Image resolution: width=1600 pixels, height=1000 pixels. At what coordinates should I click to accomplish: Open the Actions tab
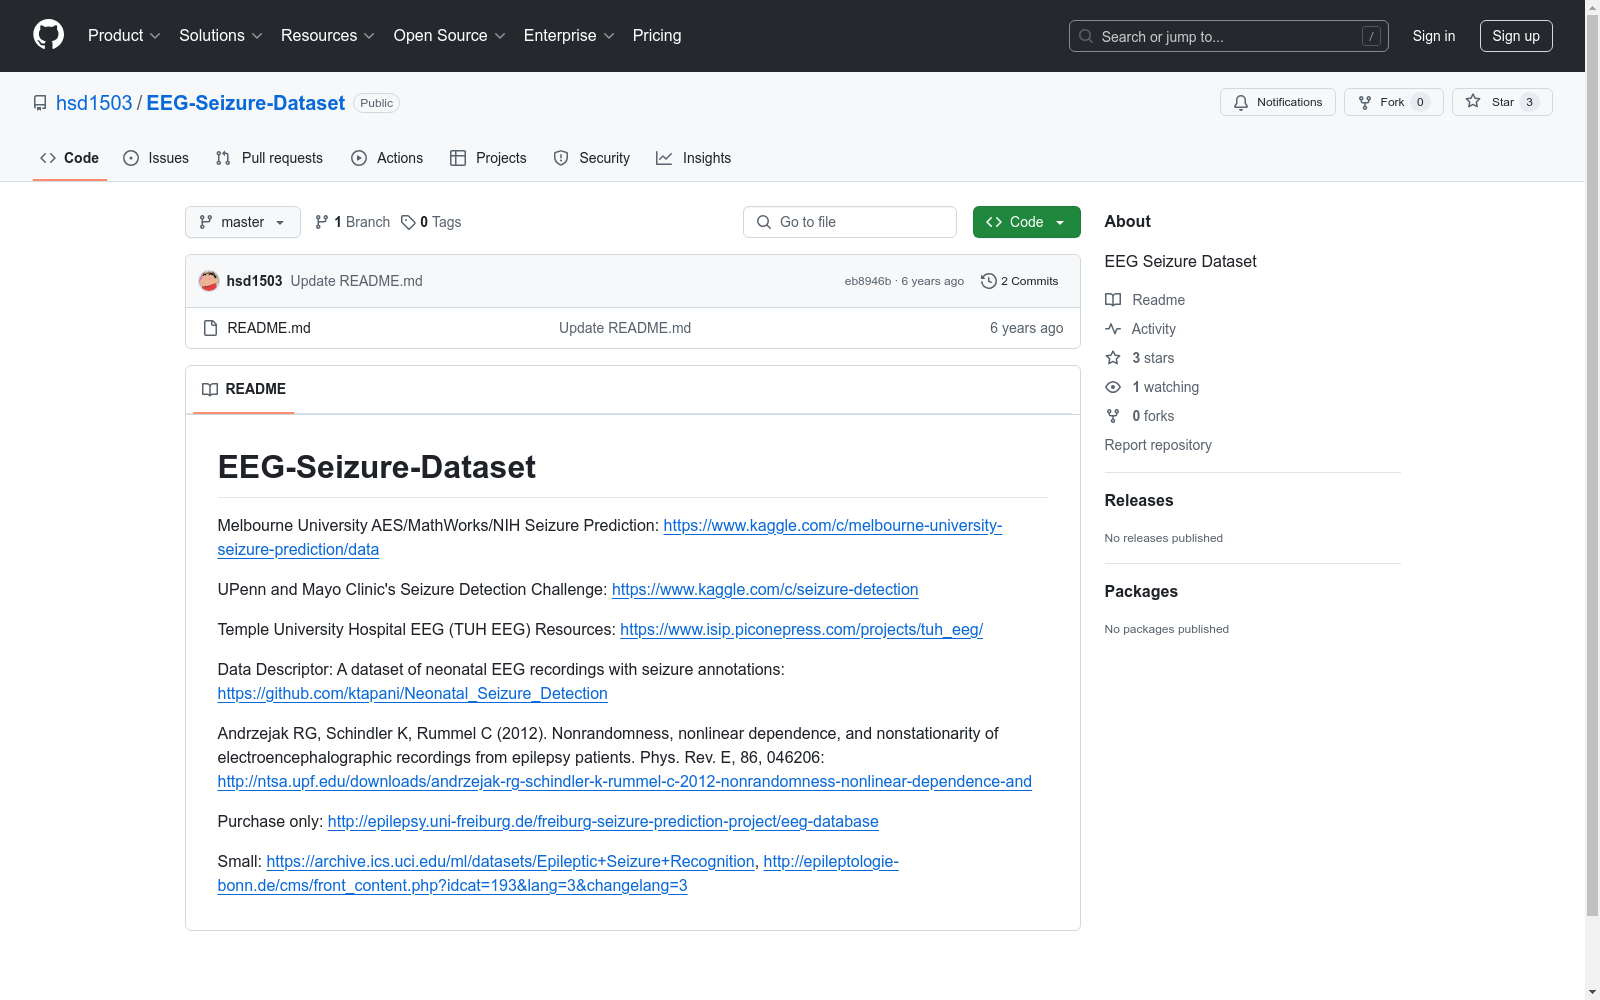(x=387, y=158)
